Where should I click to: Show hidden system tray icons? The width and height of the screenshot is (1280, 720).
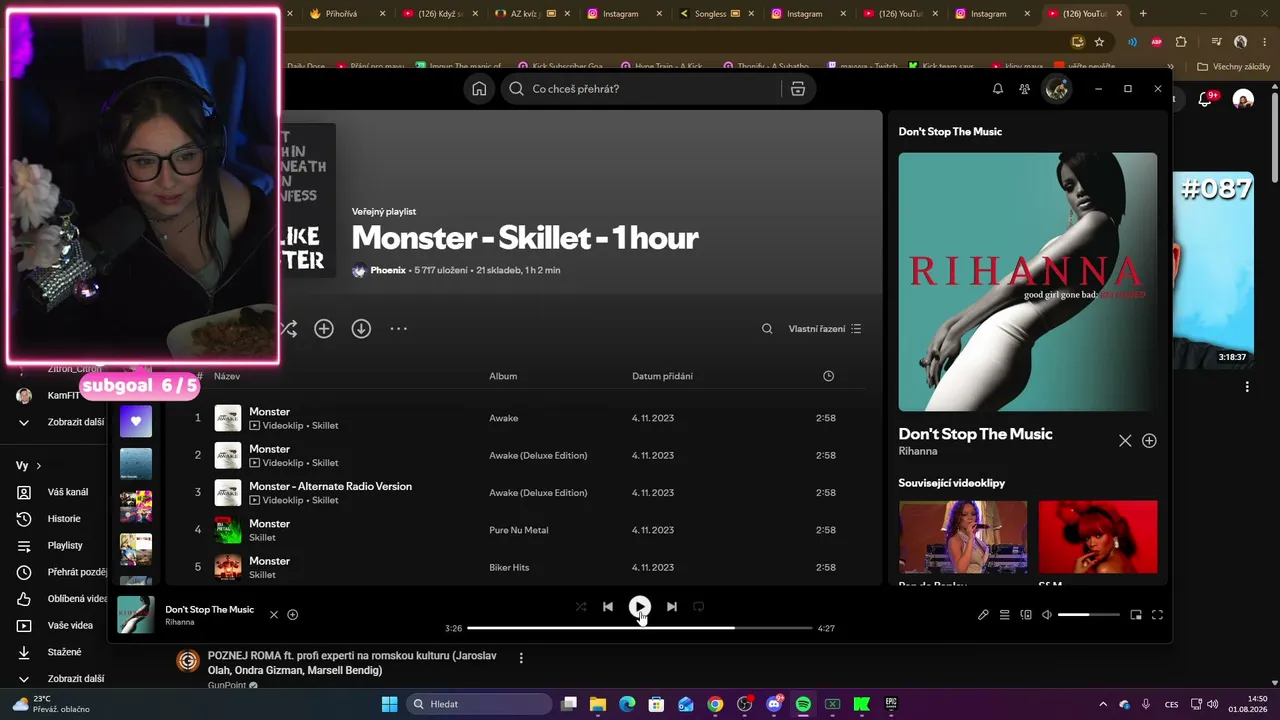point(1103,704)
